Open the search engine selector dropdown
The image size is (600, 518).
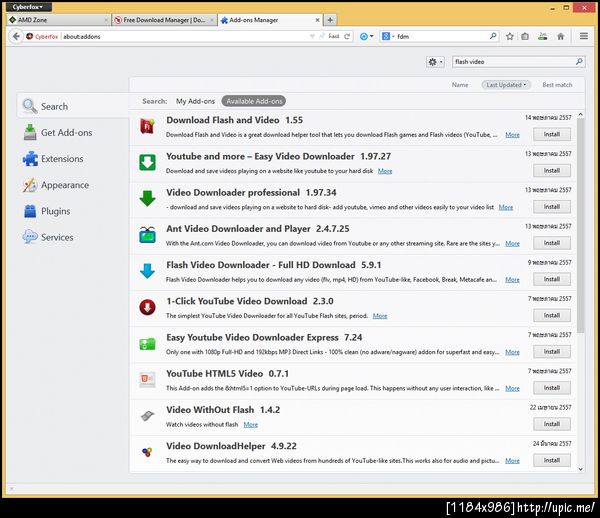tap(388, 36)
